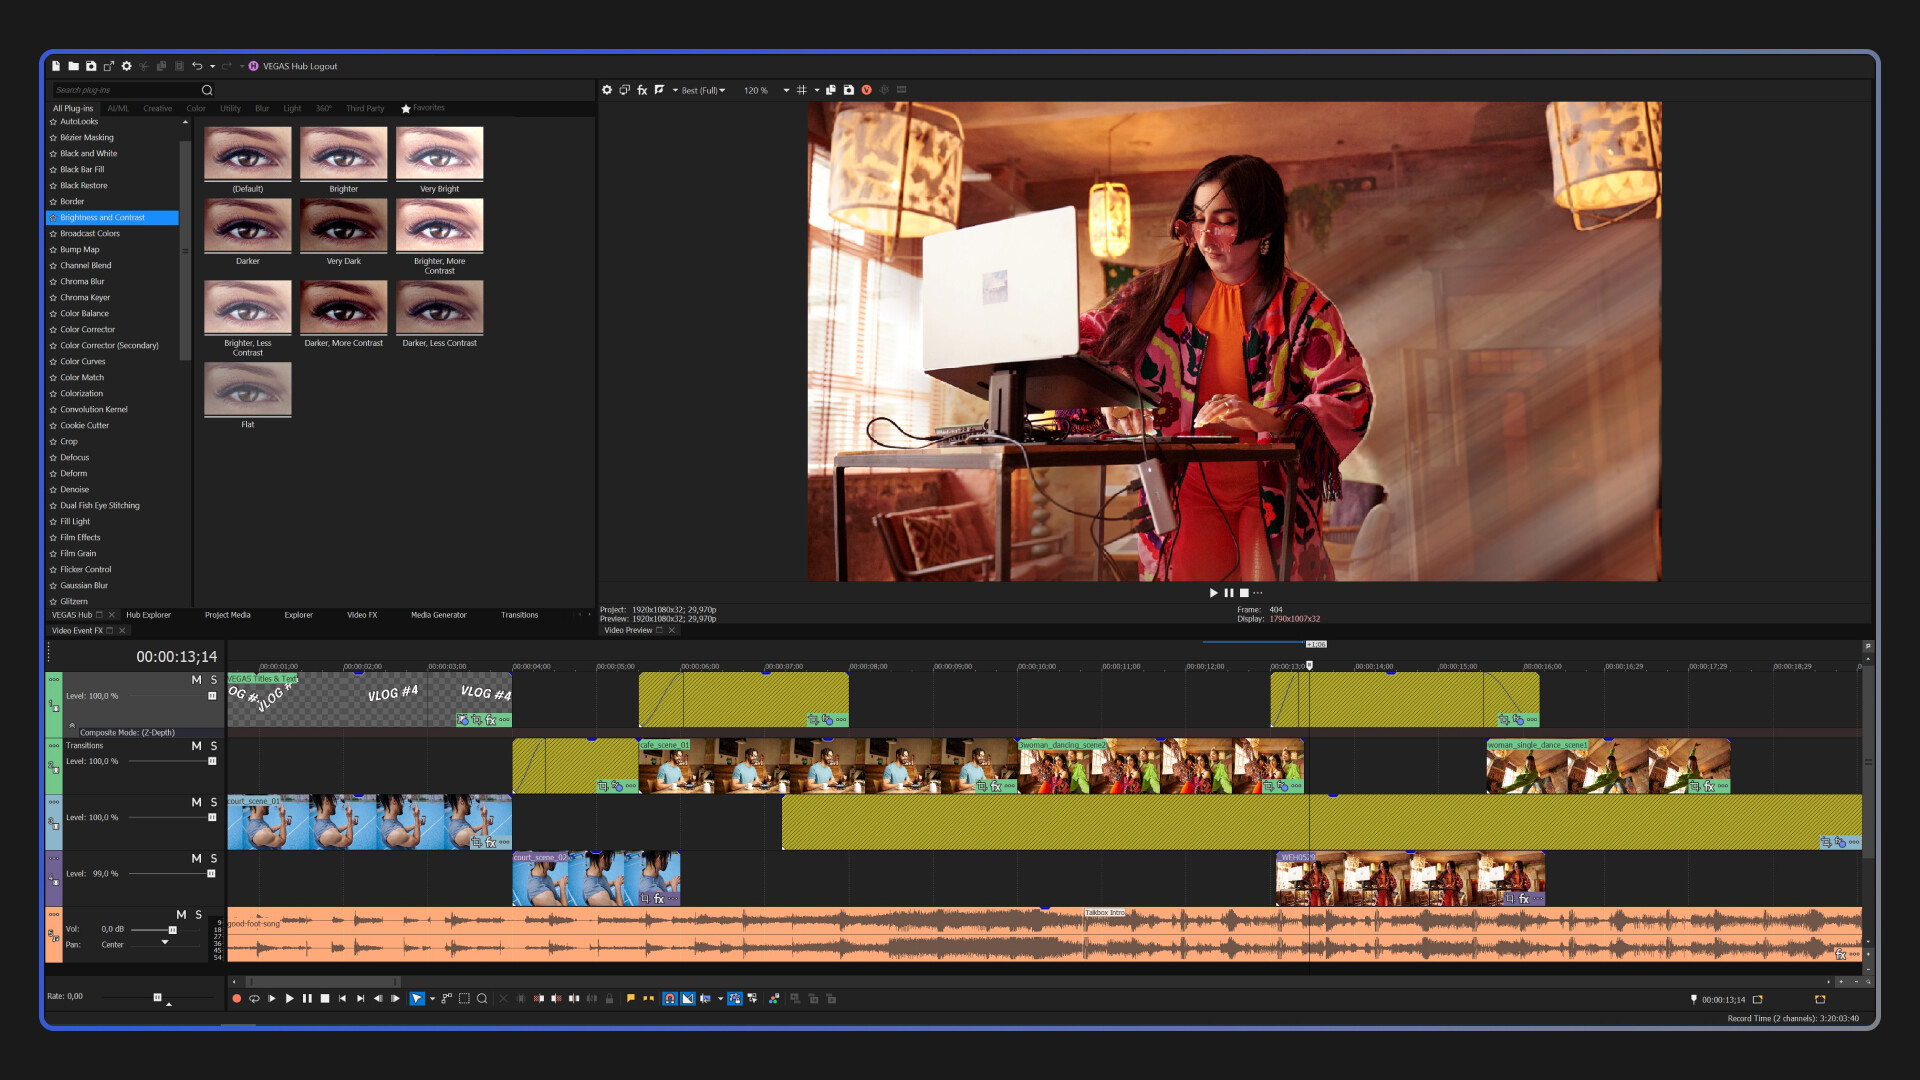Open Video Preview settings with the gear icon
Viewport: 1920px width, 1080px height.
(x=607, y=90)
